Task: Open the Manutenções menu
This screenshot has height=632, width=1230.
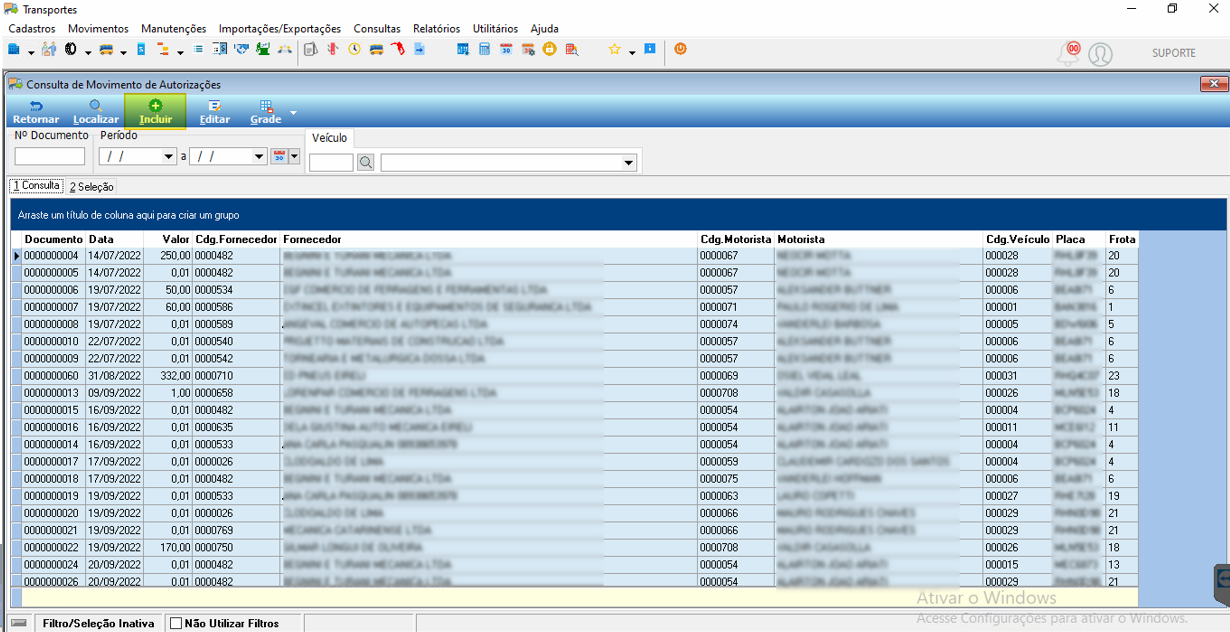Action: click(174, 29)
